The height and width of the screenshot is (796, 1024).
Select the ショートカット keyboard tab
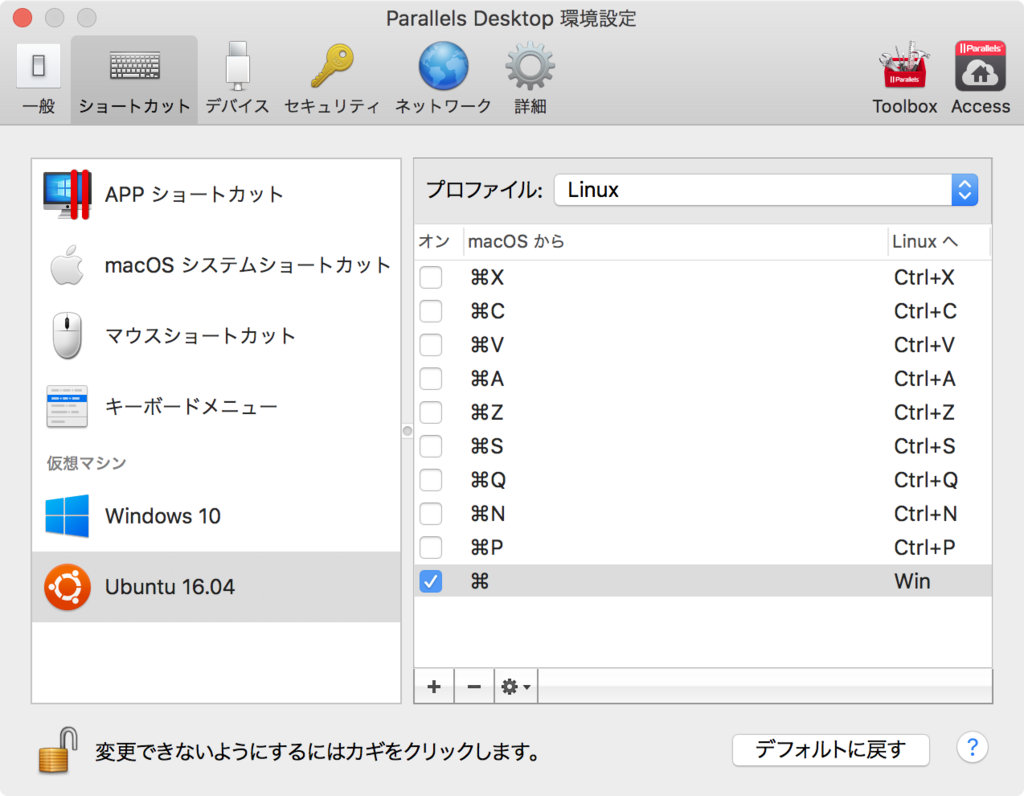click(x=135, y=79)
